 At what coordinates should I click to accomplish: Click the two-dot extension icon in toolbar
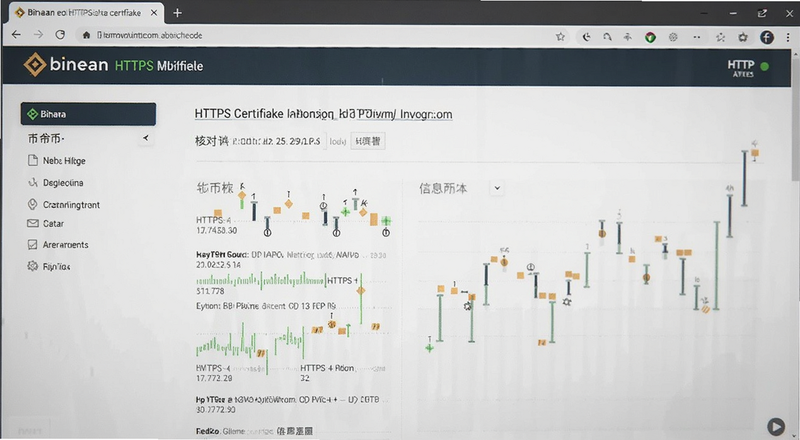point(697,37)
